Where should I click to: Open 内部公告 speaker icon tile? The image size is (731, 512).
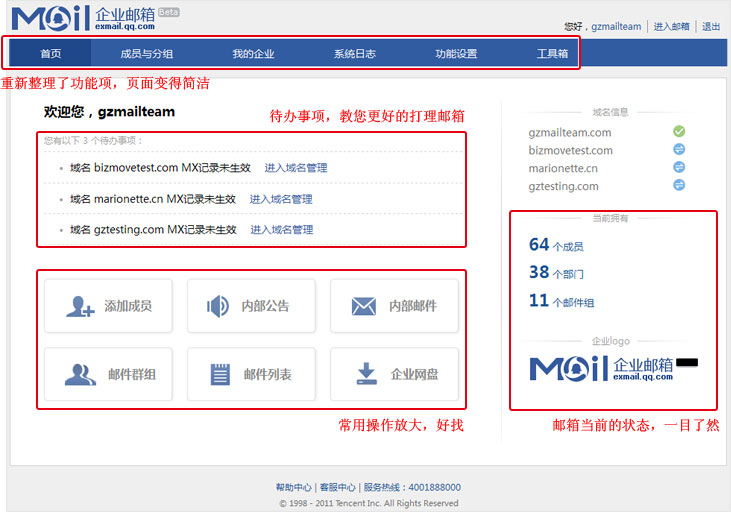[217, 306]
